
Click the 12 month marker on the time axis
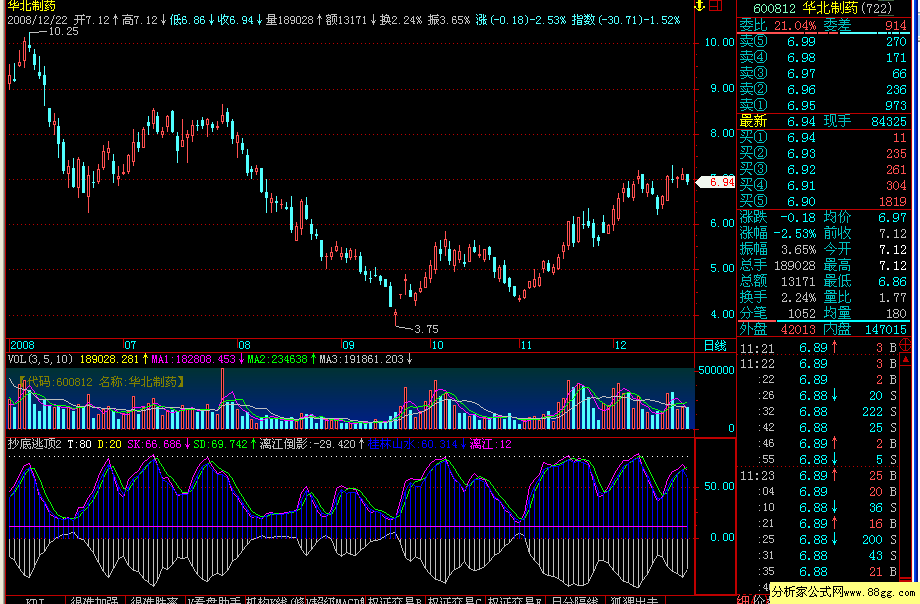pyautogui.click(x=620, y=345)
